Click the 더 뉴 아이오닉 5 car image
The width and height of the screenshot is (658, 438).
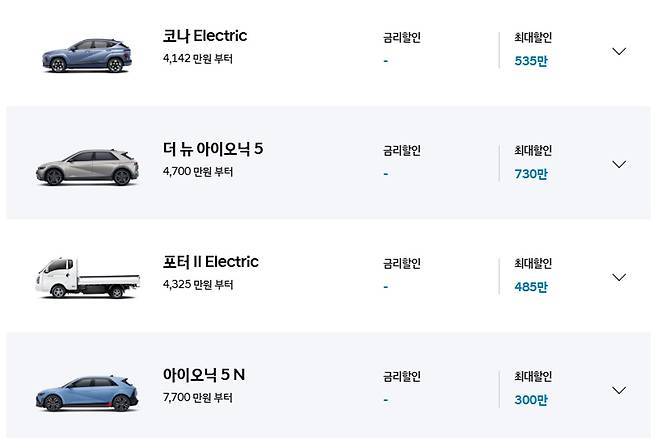point(84,167)
